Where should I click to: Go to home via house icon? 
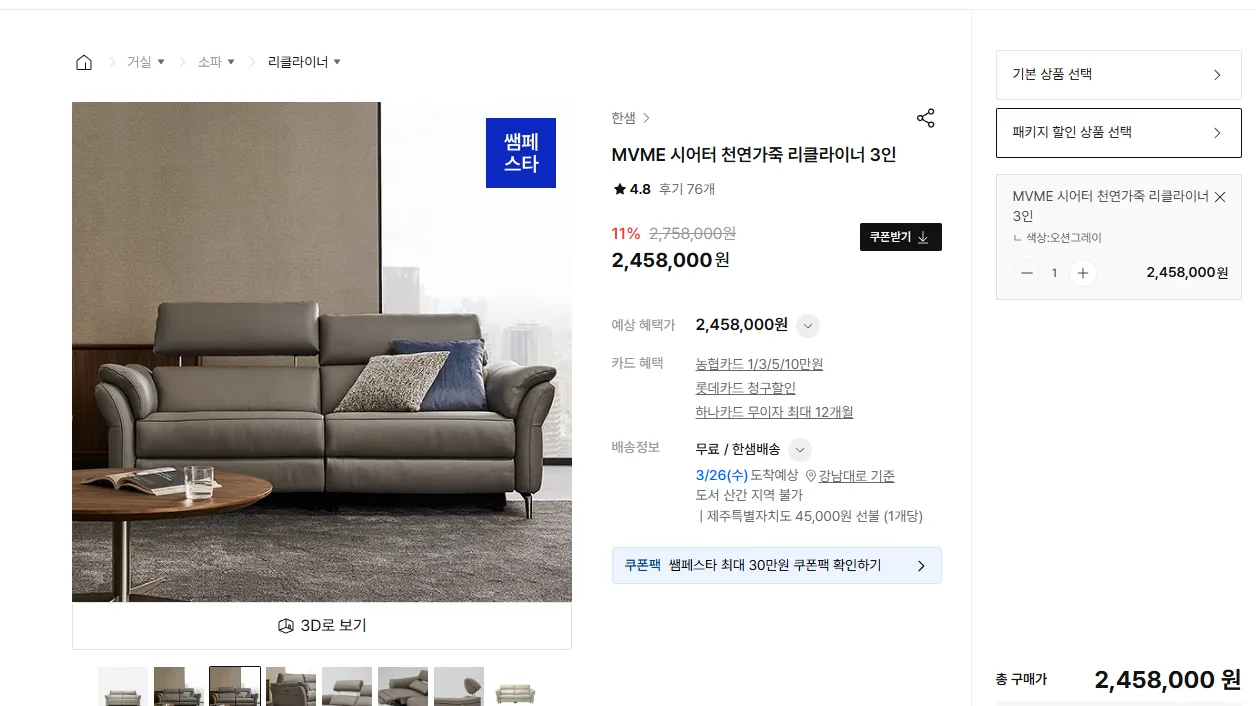coord(84,62)
